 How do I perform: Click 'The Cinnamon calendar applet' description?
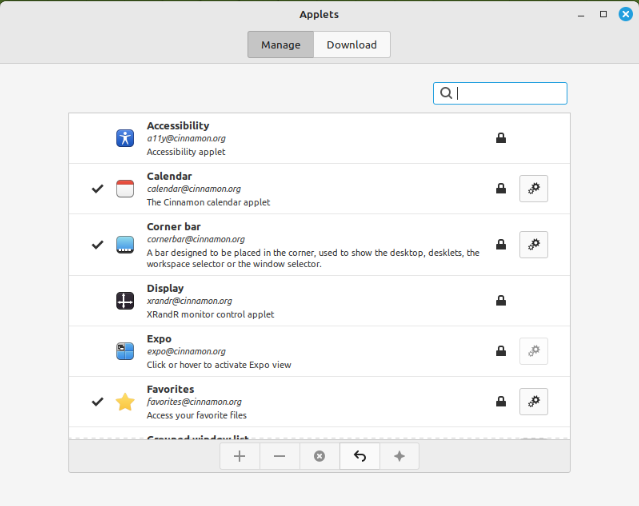(208, 202)
